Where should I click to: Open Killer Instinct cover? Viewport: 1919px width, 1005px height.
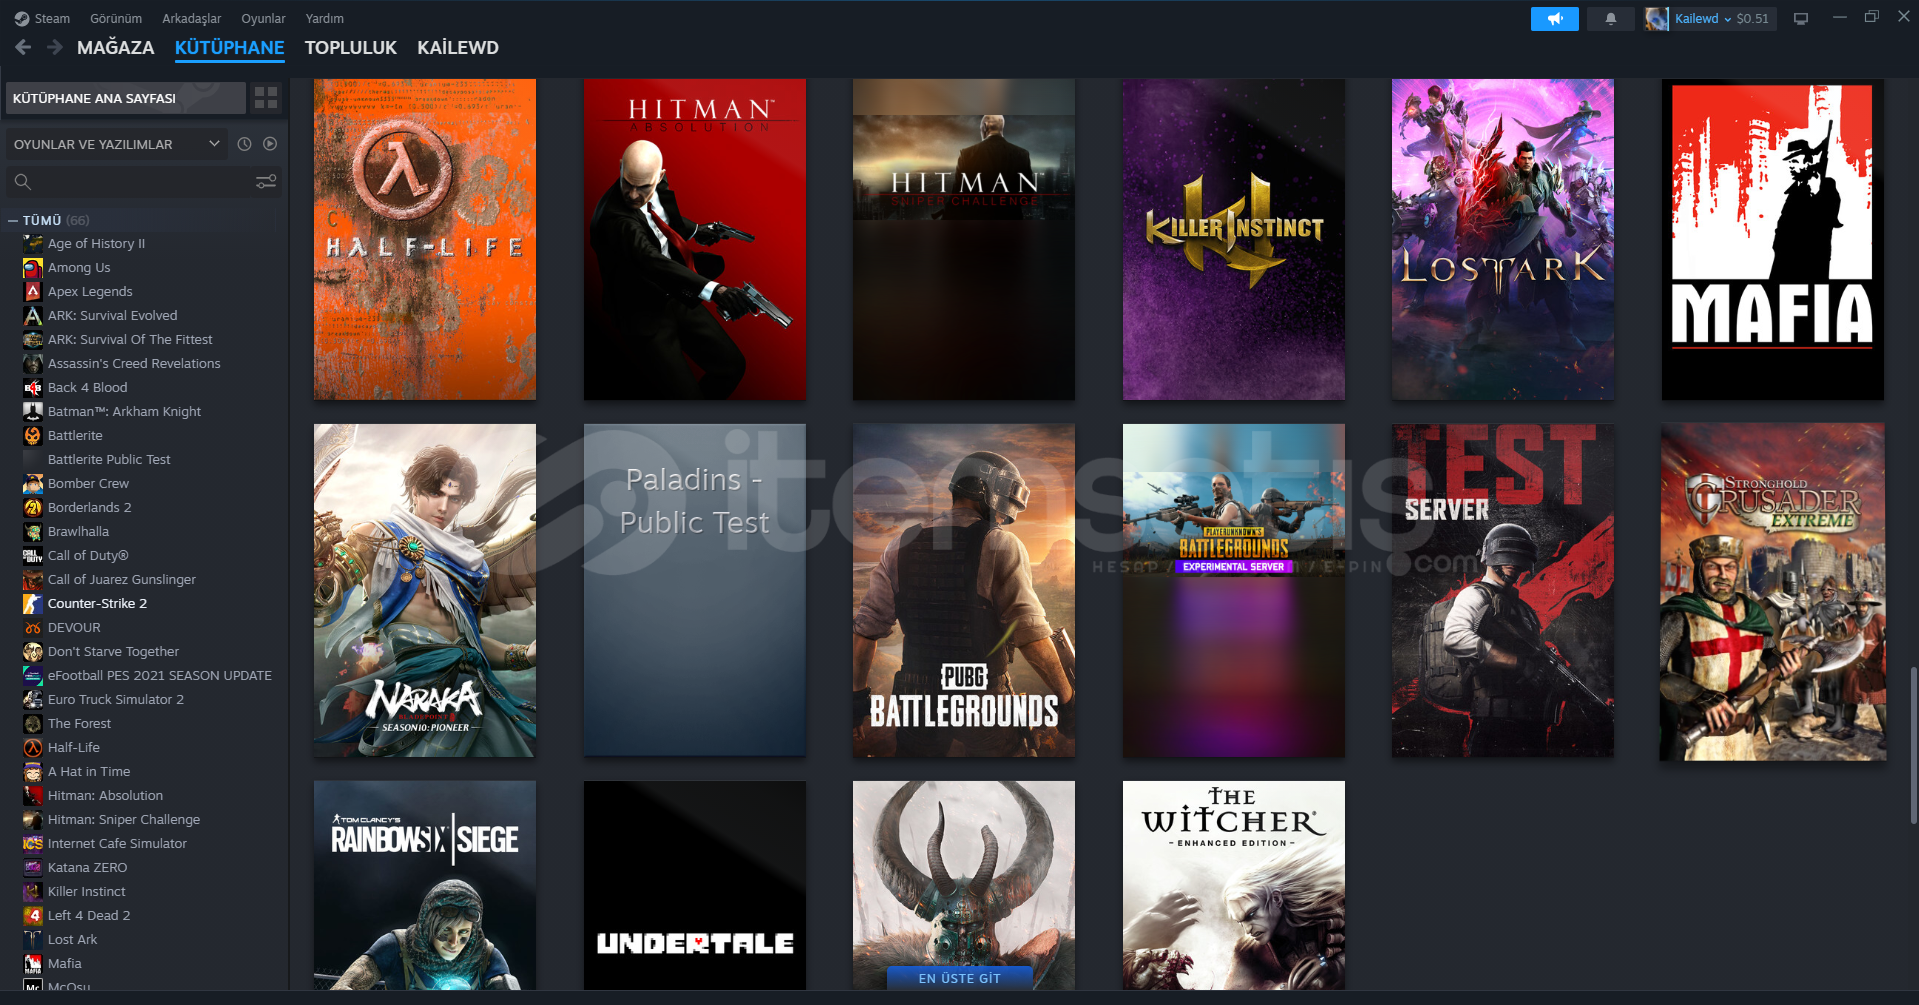click(x=1234, y=240)
